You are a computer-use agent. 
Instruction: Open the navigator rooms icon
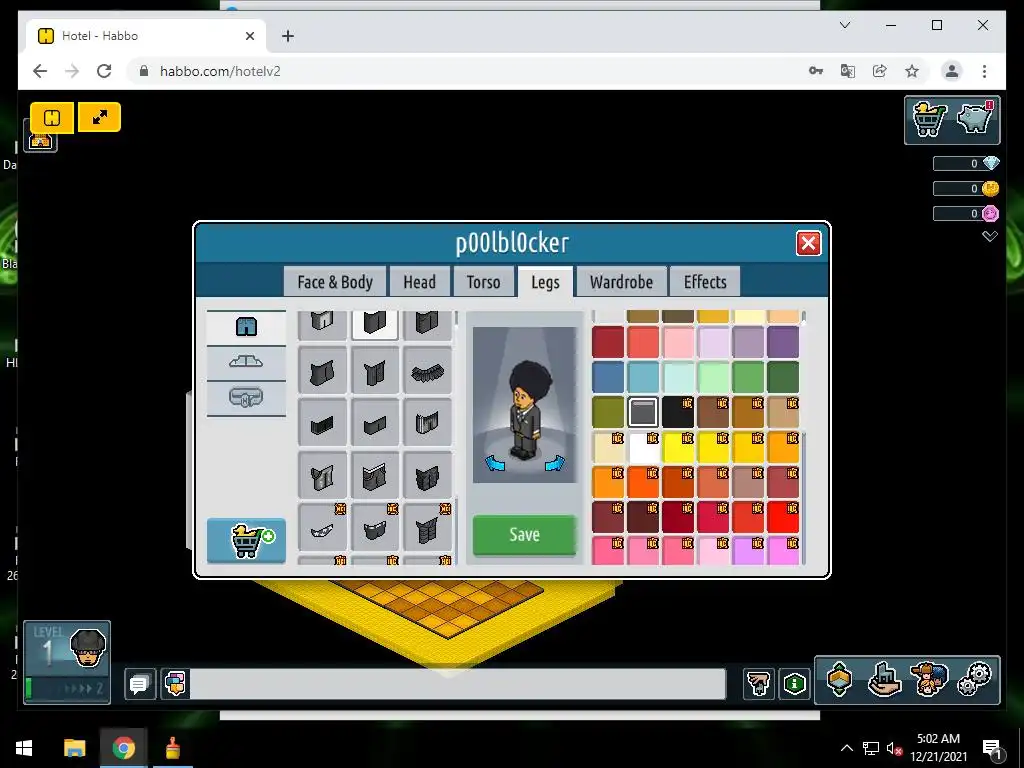click(x=839, y=680)
